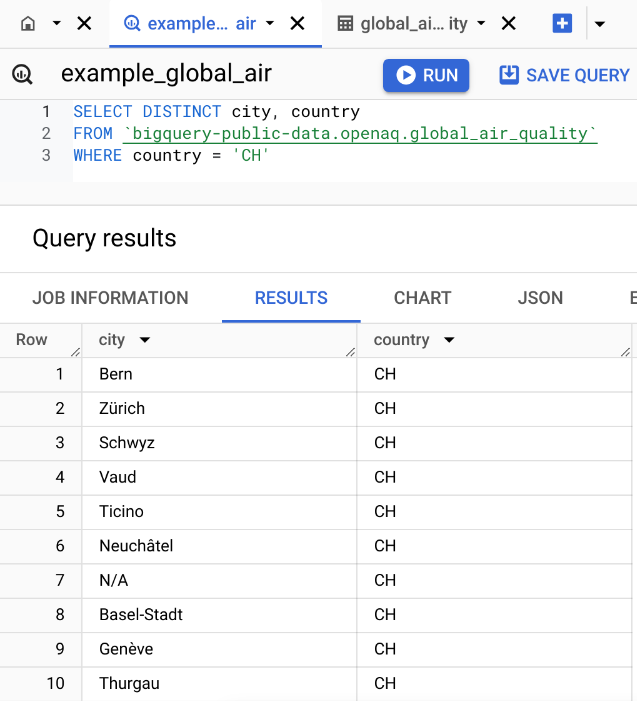This screenshot has height=701, width=638.
Task: Open the JSON results tab
Action: [540, 298]
